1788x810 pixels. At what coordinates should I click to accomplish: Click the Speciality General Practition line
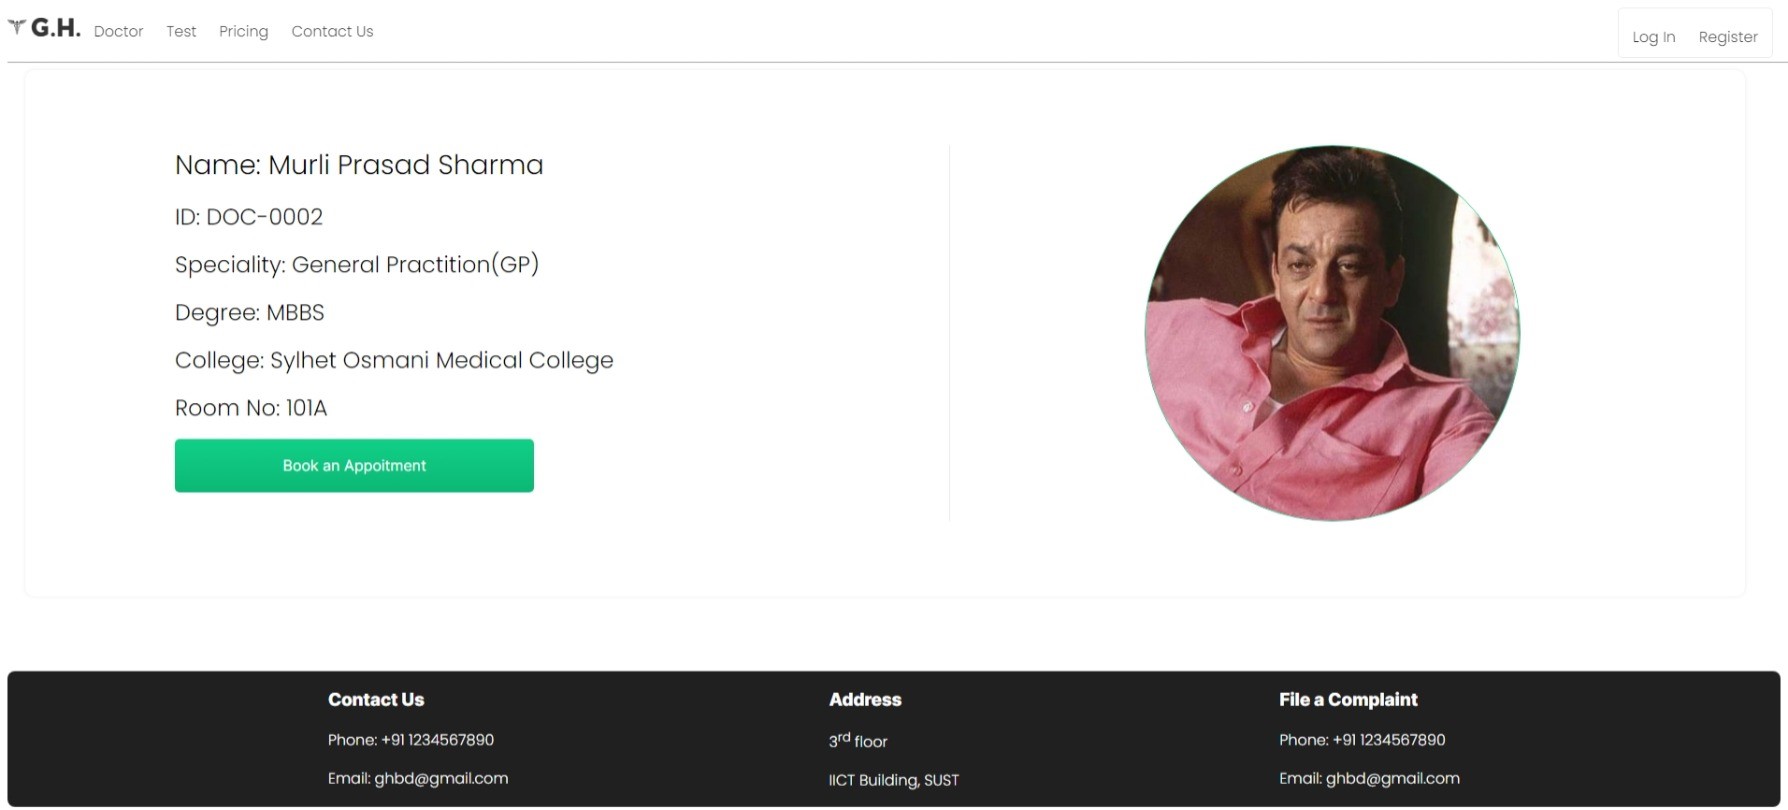coord(357,265)
